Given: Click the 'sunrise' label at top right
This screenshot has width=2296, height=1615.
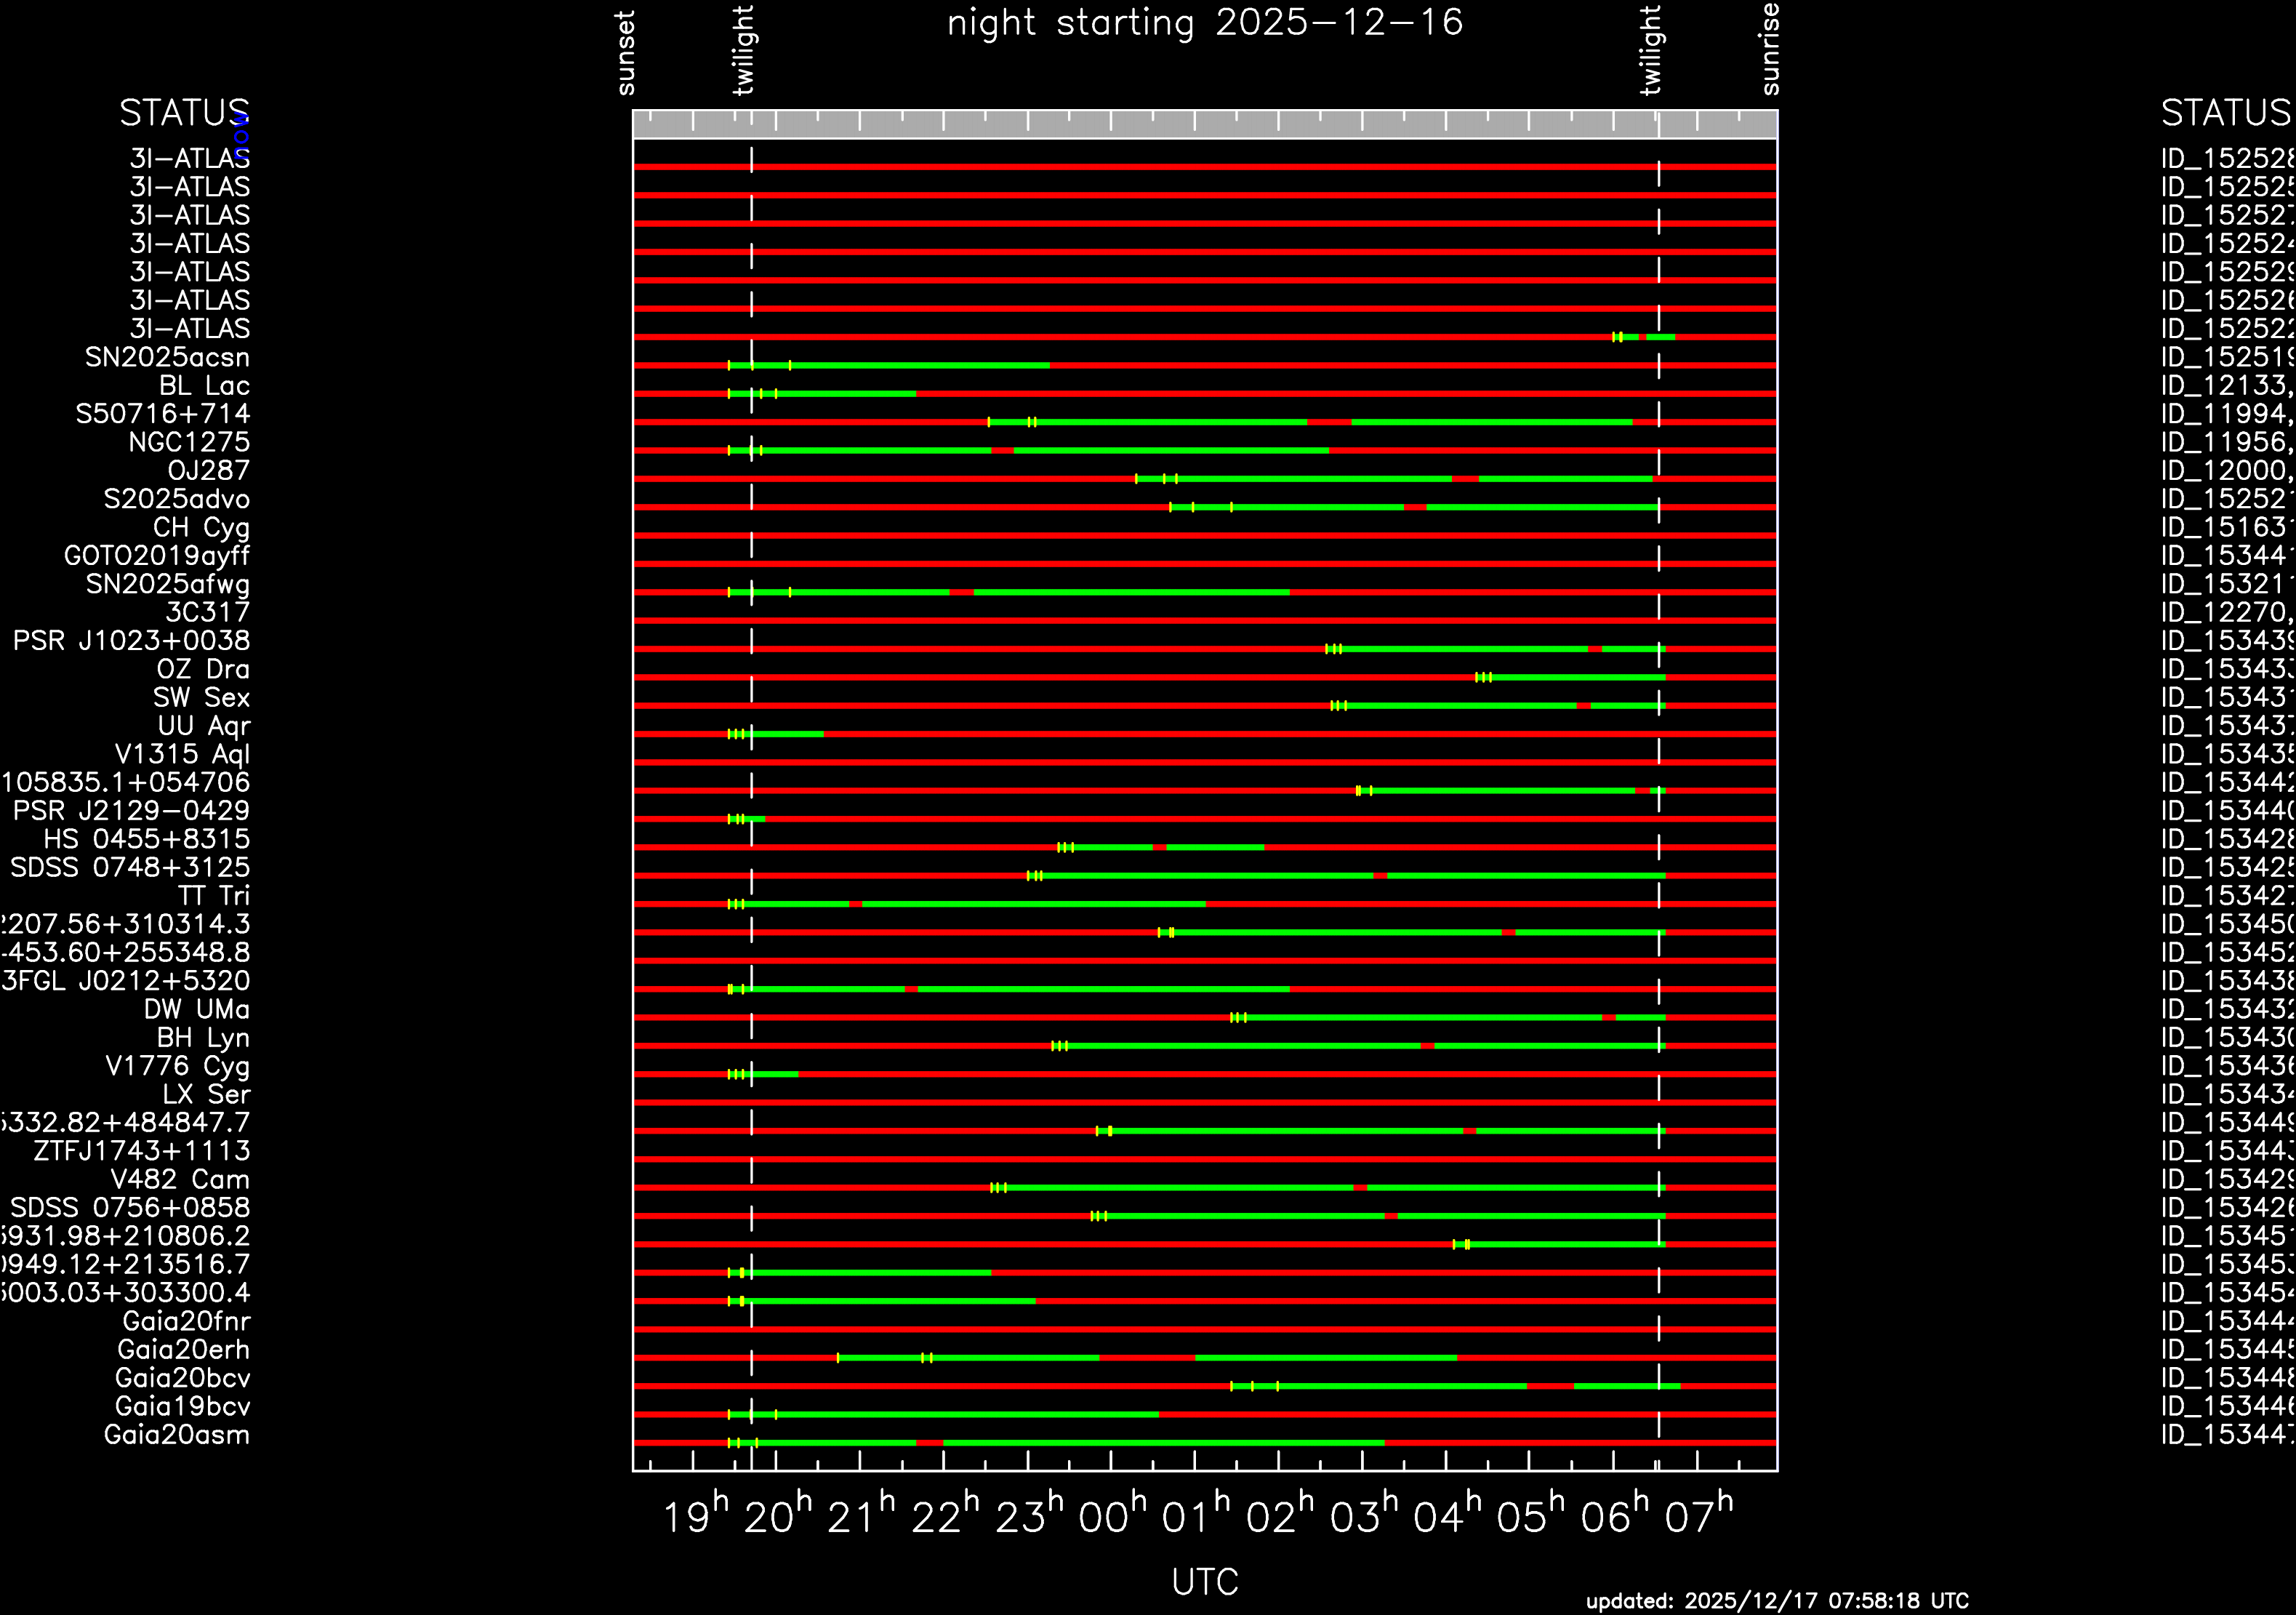Looking at the screenshot, I should (x=1770, y=49).
